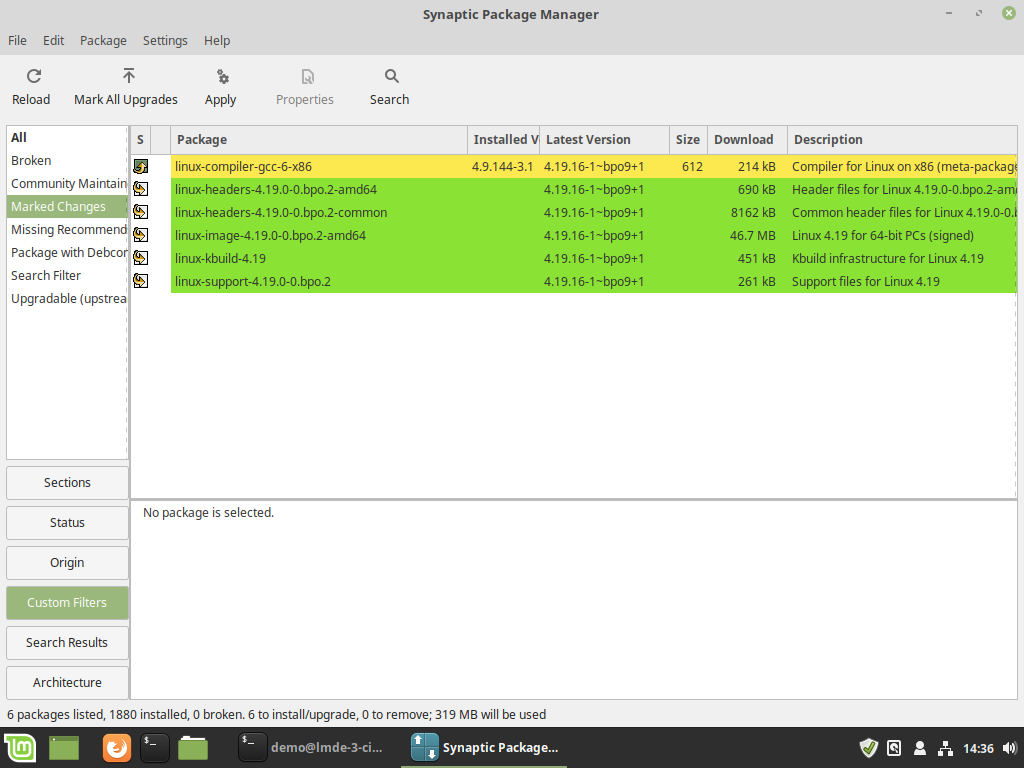Select the Broken filter
The height and width of the screenshot is (768, 1024).
coord(67,161)
